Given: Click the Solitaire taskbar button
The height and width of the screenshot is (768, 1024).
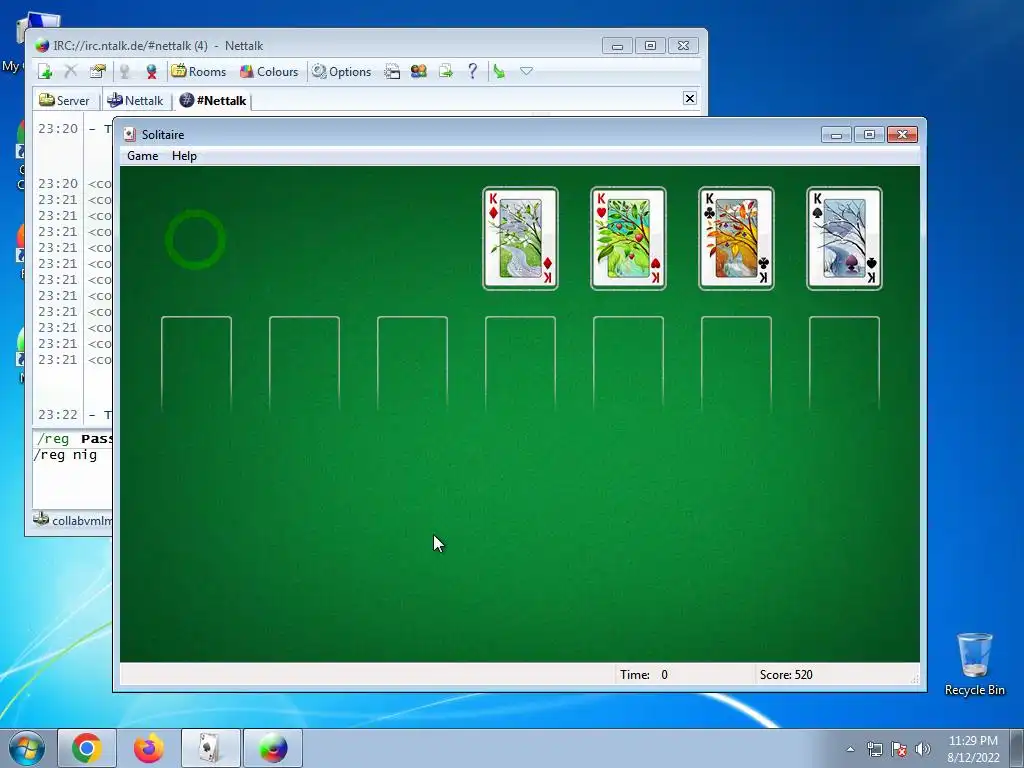Looking at the screenshot, I should point(210,748).
